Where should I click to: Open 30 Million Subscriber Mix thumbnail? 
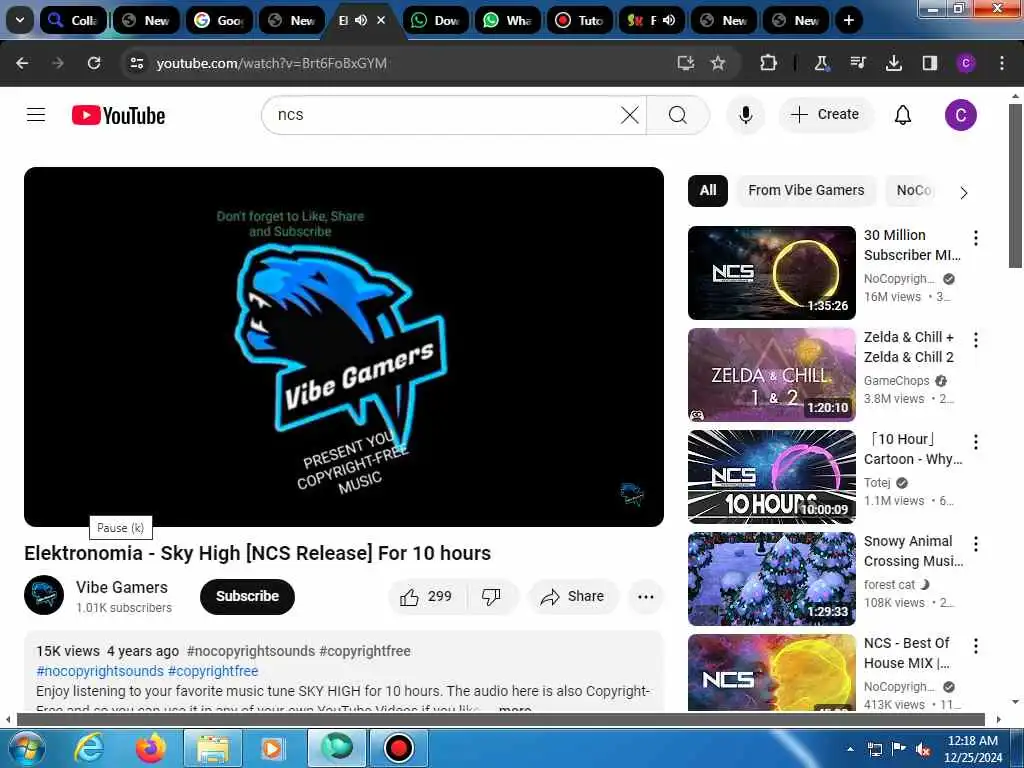click(771, 272)
